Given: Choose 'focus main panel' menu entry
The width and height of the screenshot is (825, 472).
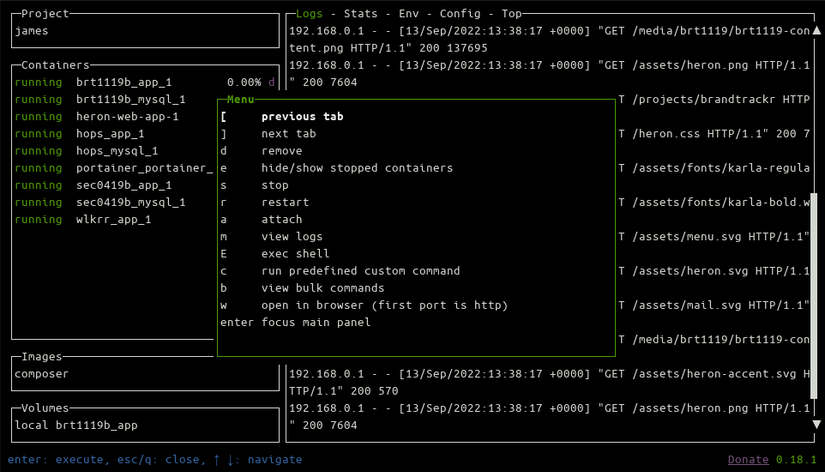Looking at the screenshot, I should 416,323.
